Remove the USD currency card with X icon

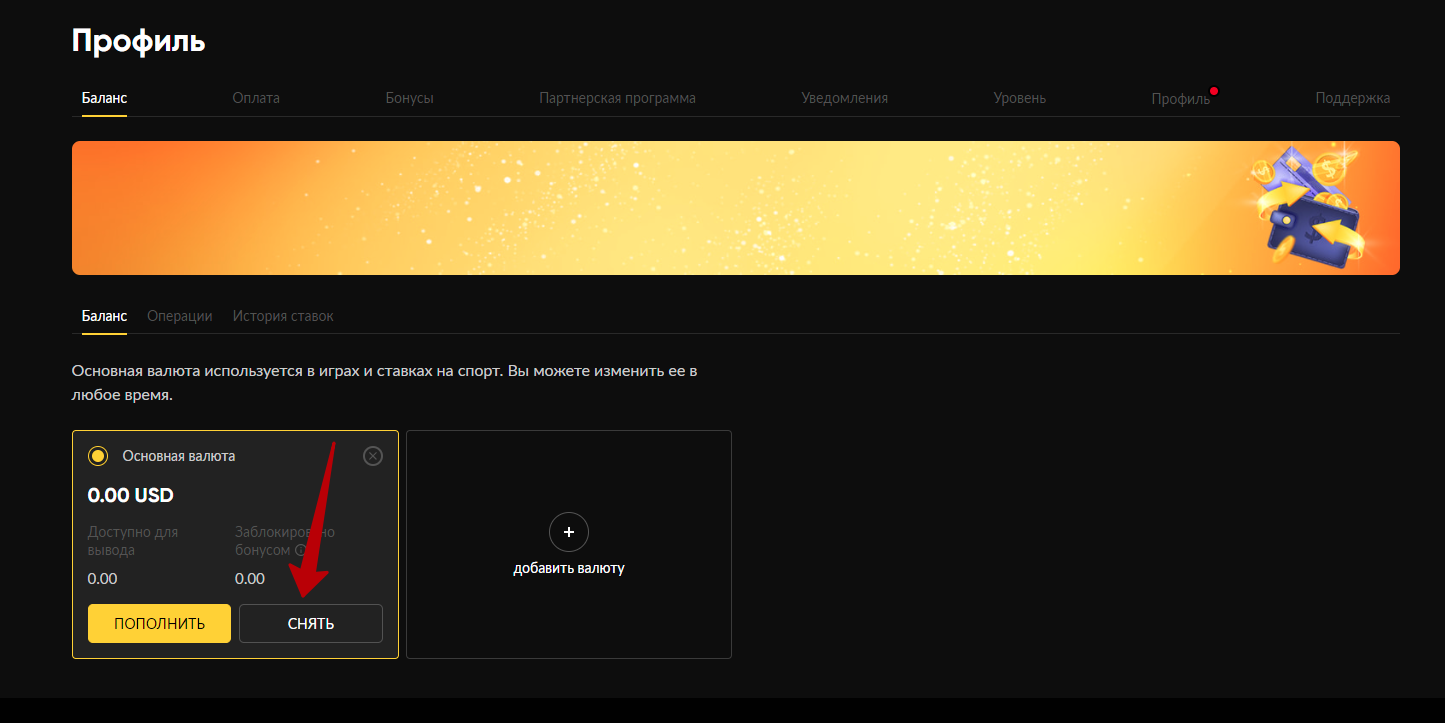[x=372, y=456]
